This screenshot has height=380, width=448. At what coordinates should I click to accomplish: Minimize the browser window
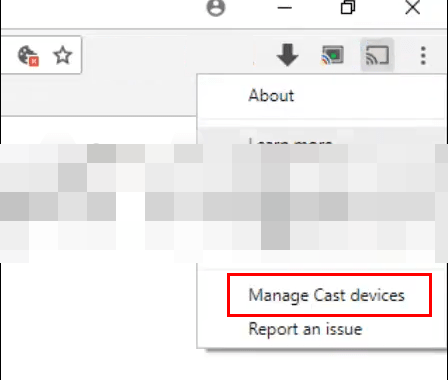click(285, 8)
